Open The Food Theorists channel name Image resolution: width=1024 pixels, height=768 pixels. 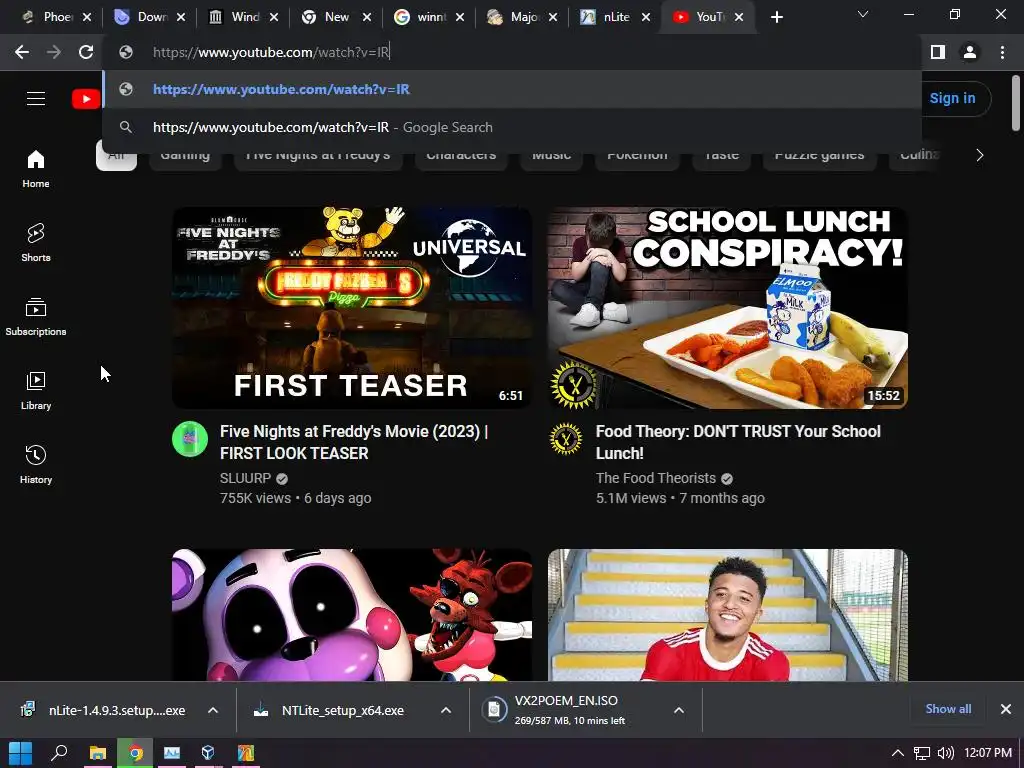[656, 478]
